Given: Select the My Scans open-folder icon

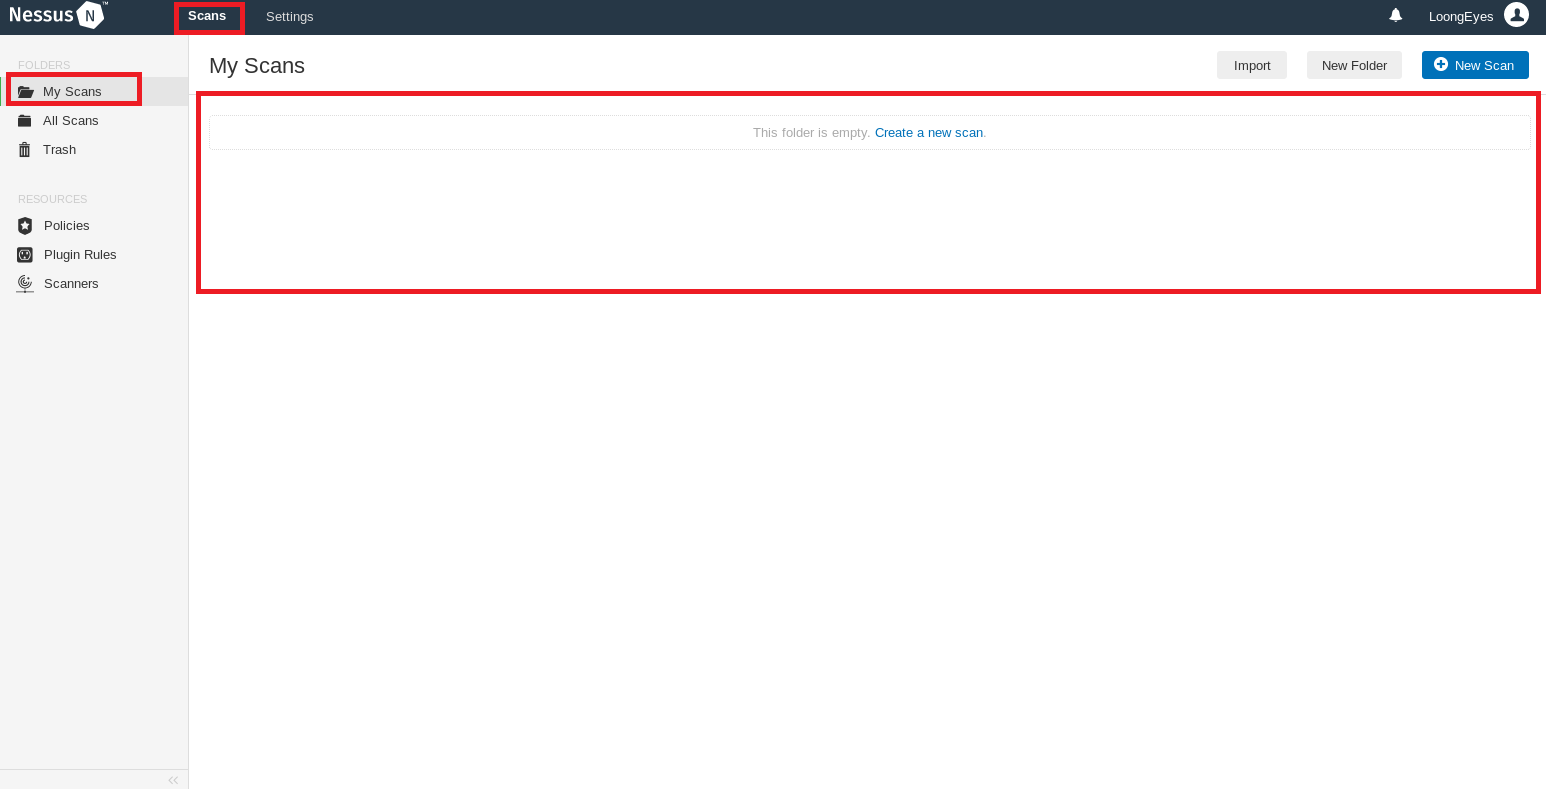Looking at the screenshot, I should pyautogui.click(x=25, y=92).
